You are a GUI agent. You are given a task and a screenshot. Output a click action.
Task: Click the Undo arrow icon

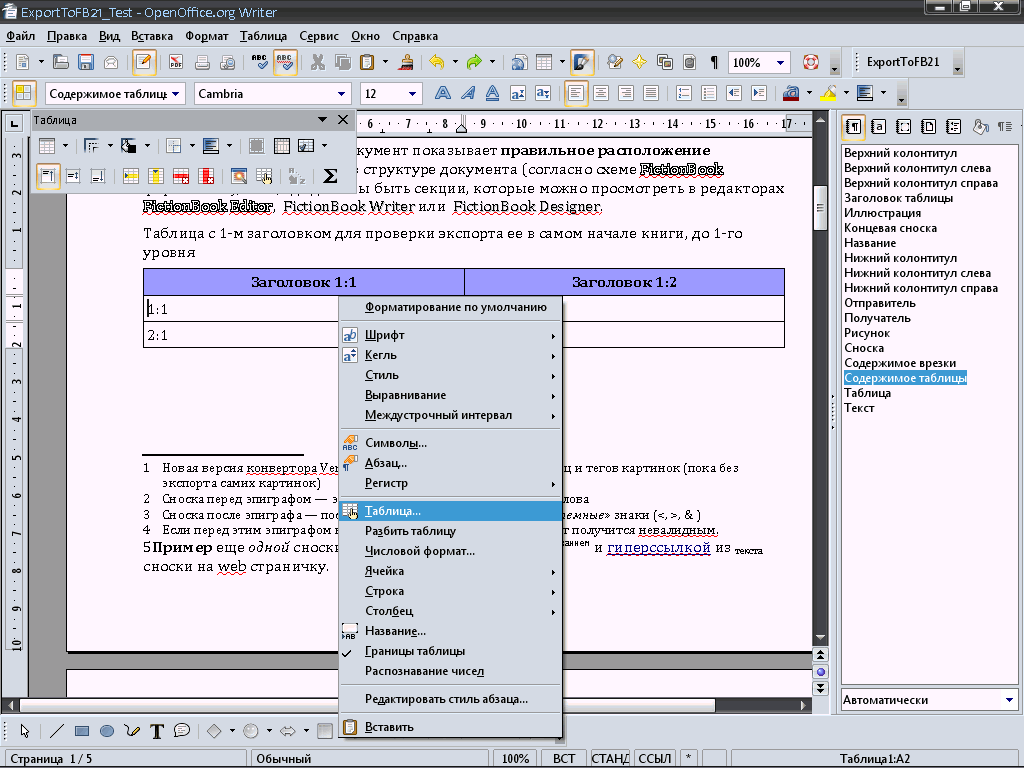(437, 62)
